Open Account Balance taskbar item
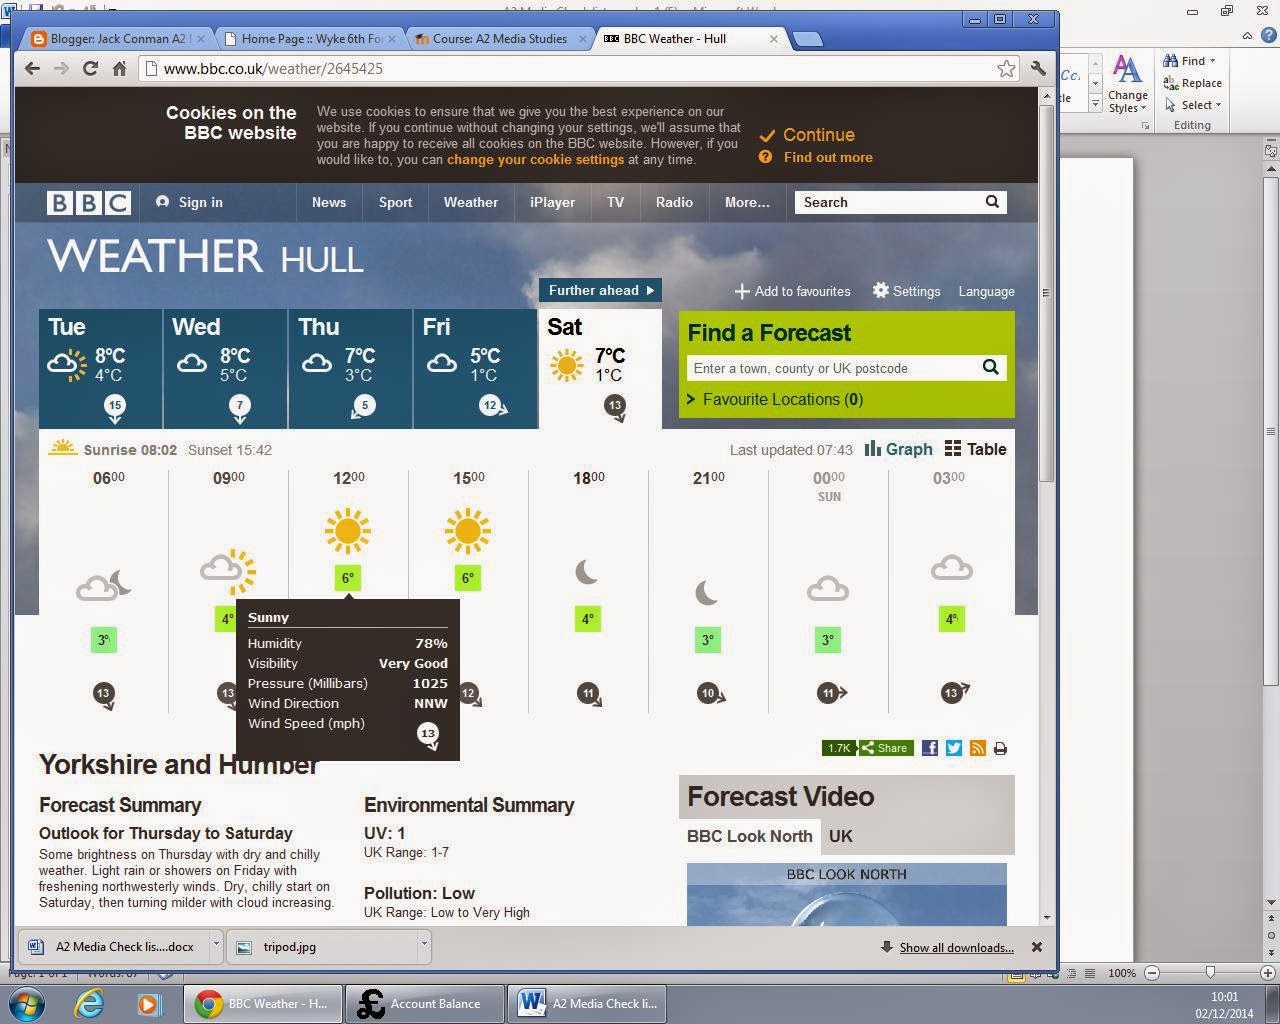The height and width of the screenshot is (1024, 1280). click(x=425, y=1003)
